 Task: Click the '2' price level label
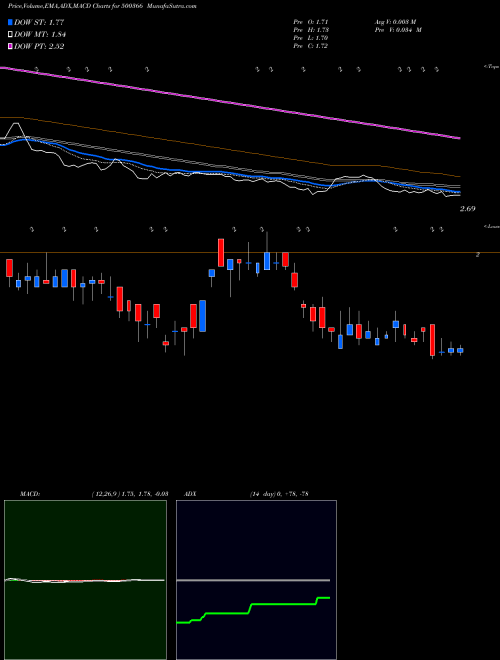[477, 255]
